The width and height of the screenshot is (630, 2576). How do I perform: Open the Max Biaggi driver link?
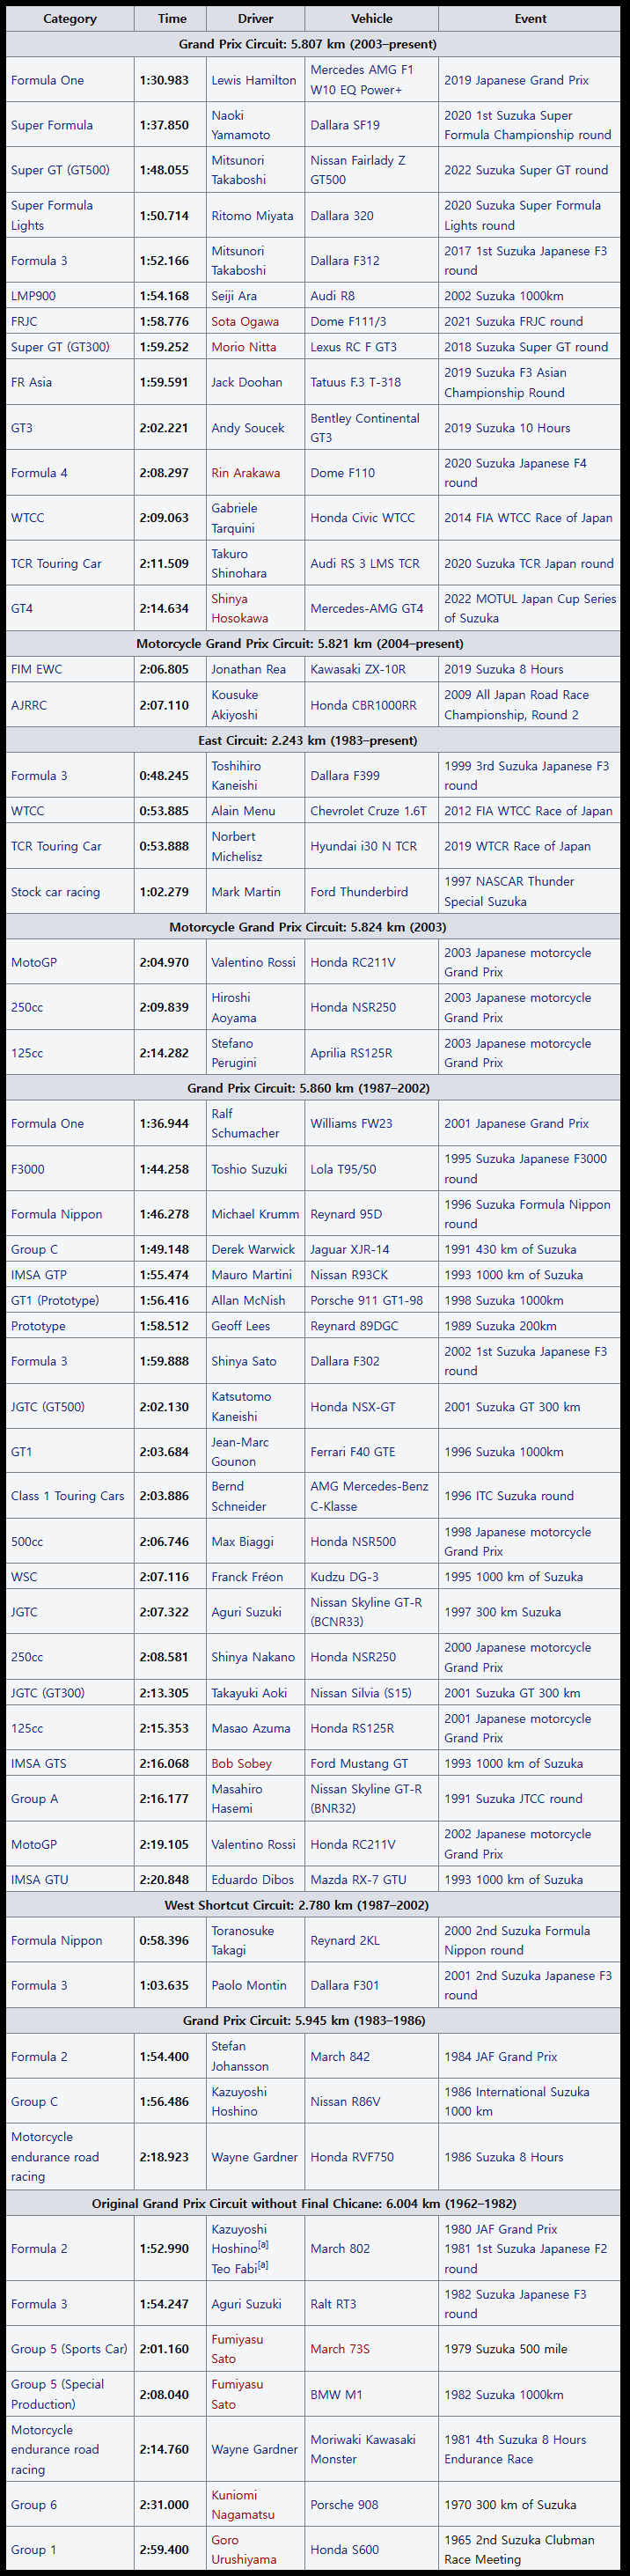(x=242, y=1542)
